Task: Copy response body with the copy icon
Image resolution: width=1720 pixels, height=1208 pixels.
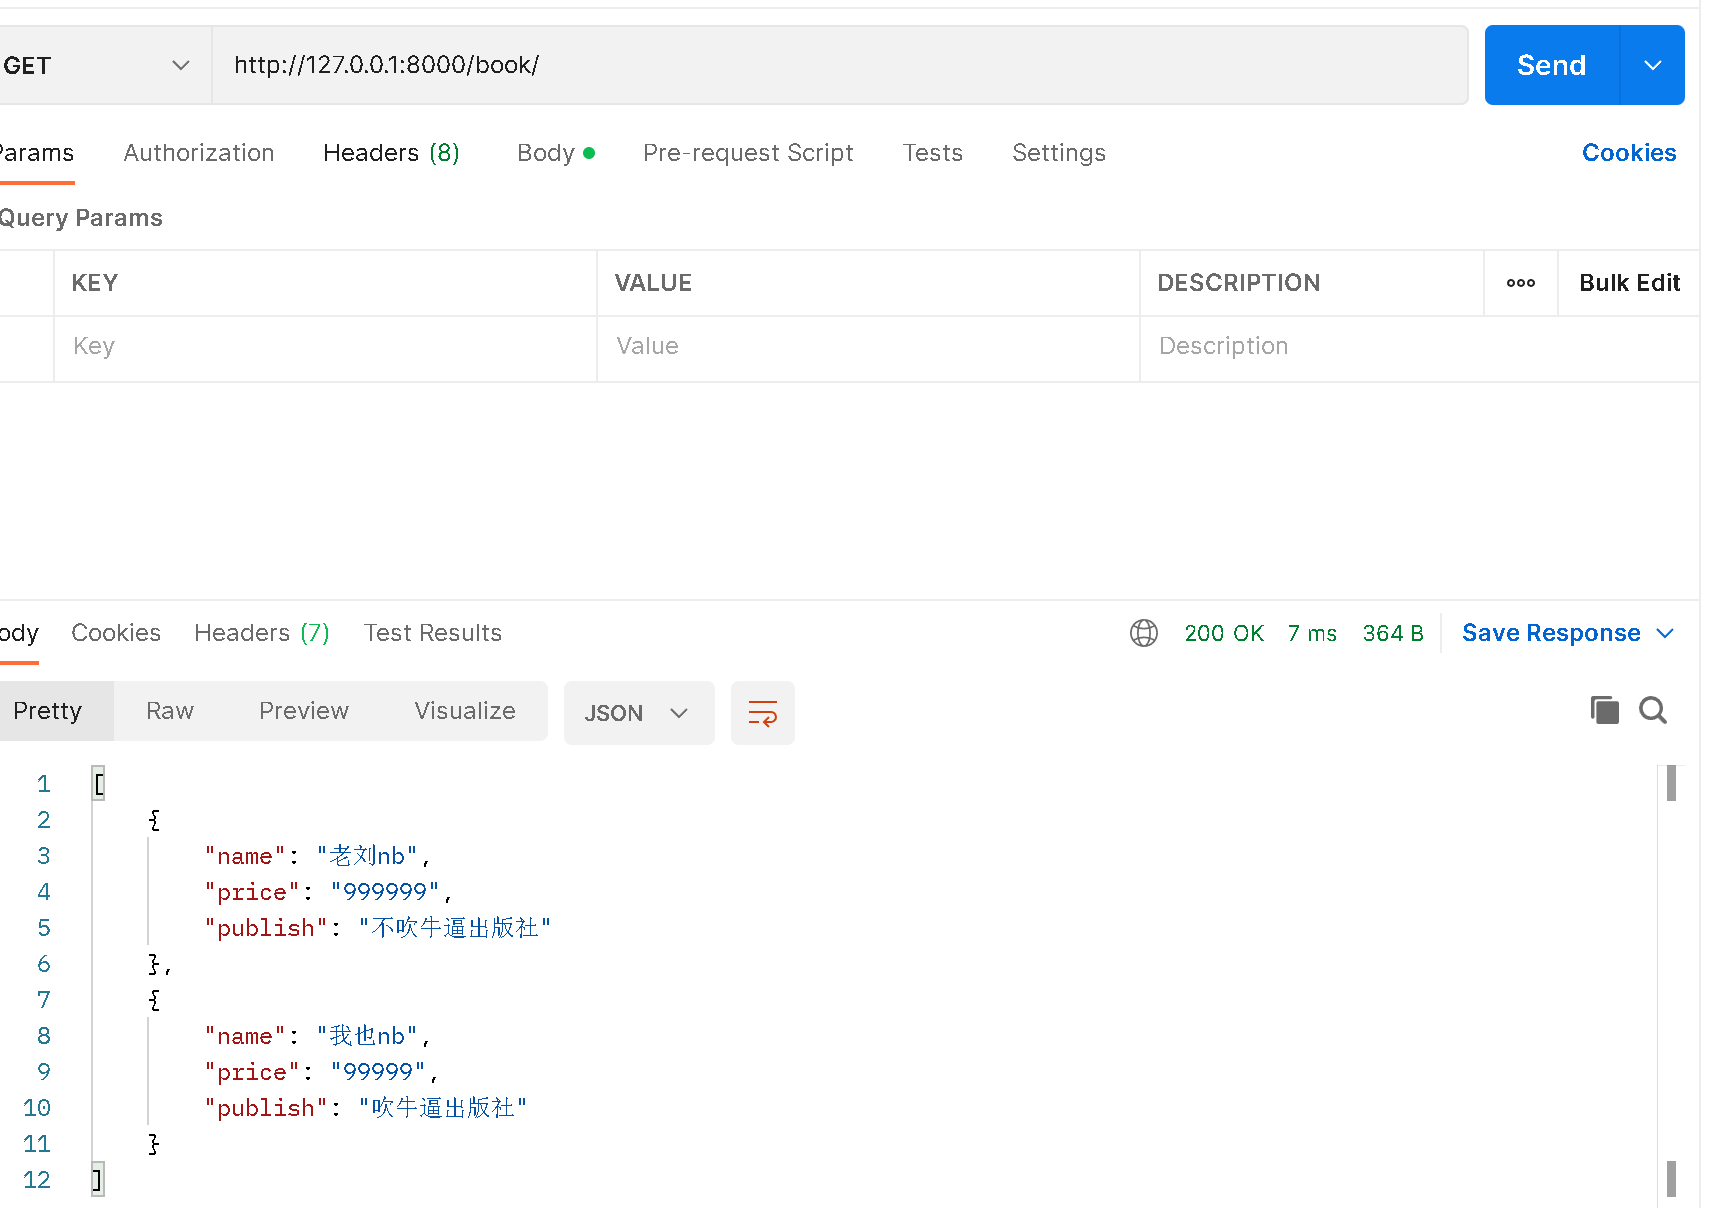Action: 1605,710
